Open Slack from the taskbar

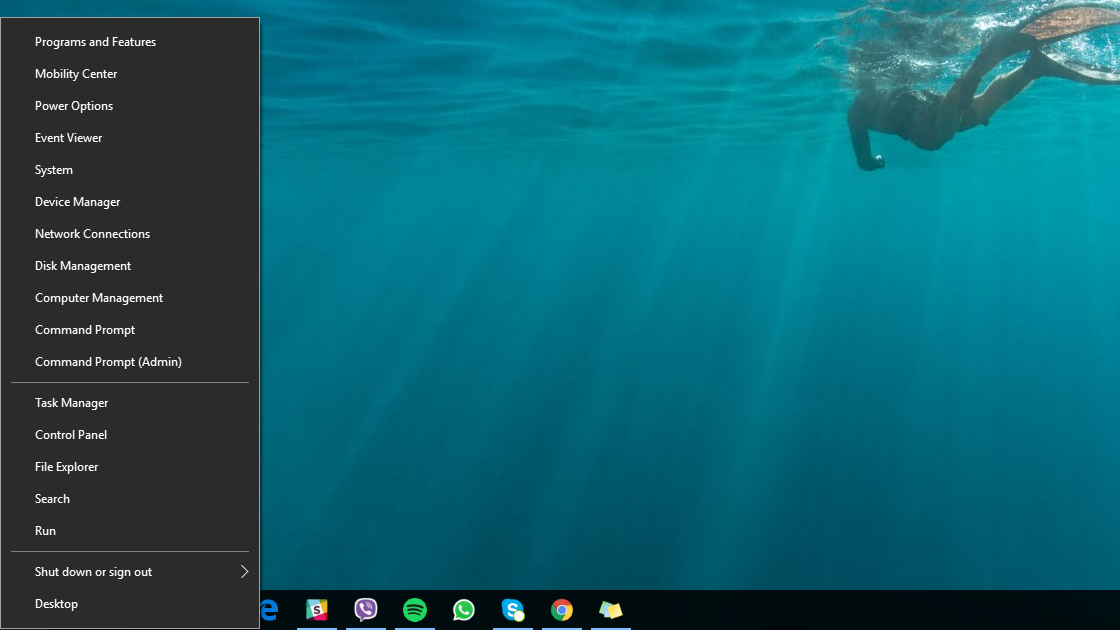tap(317, 610)
